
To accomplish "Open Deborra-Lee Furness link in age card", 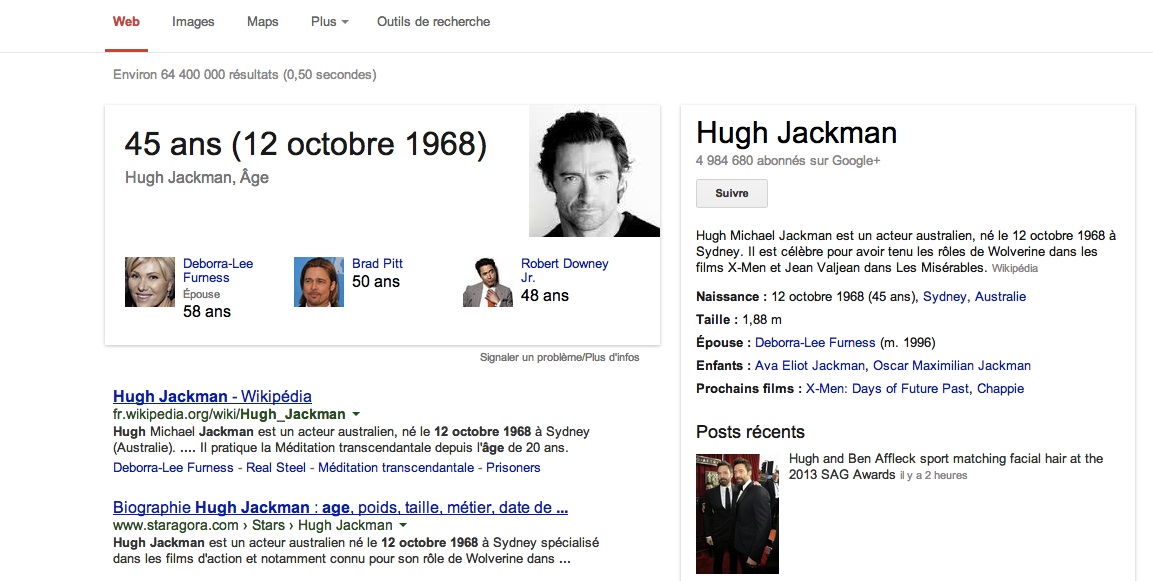I will (218, 271).
